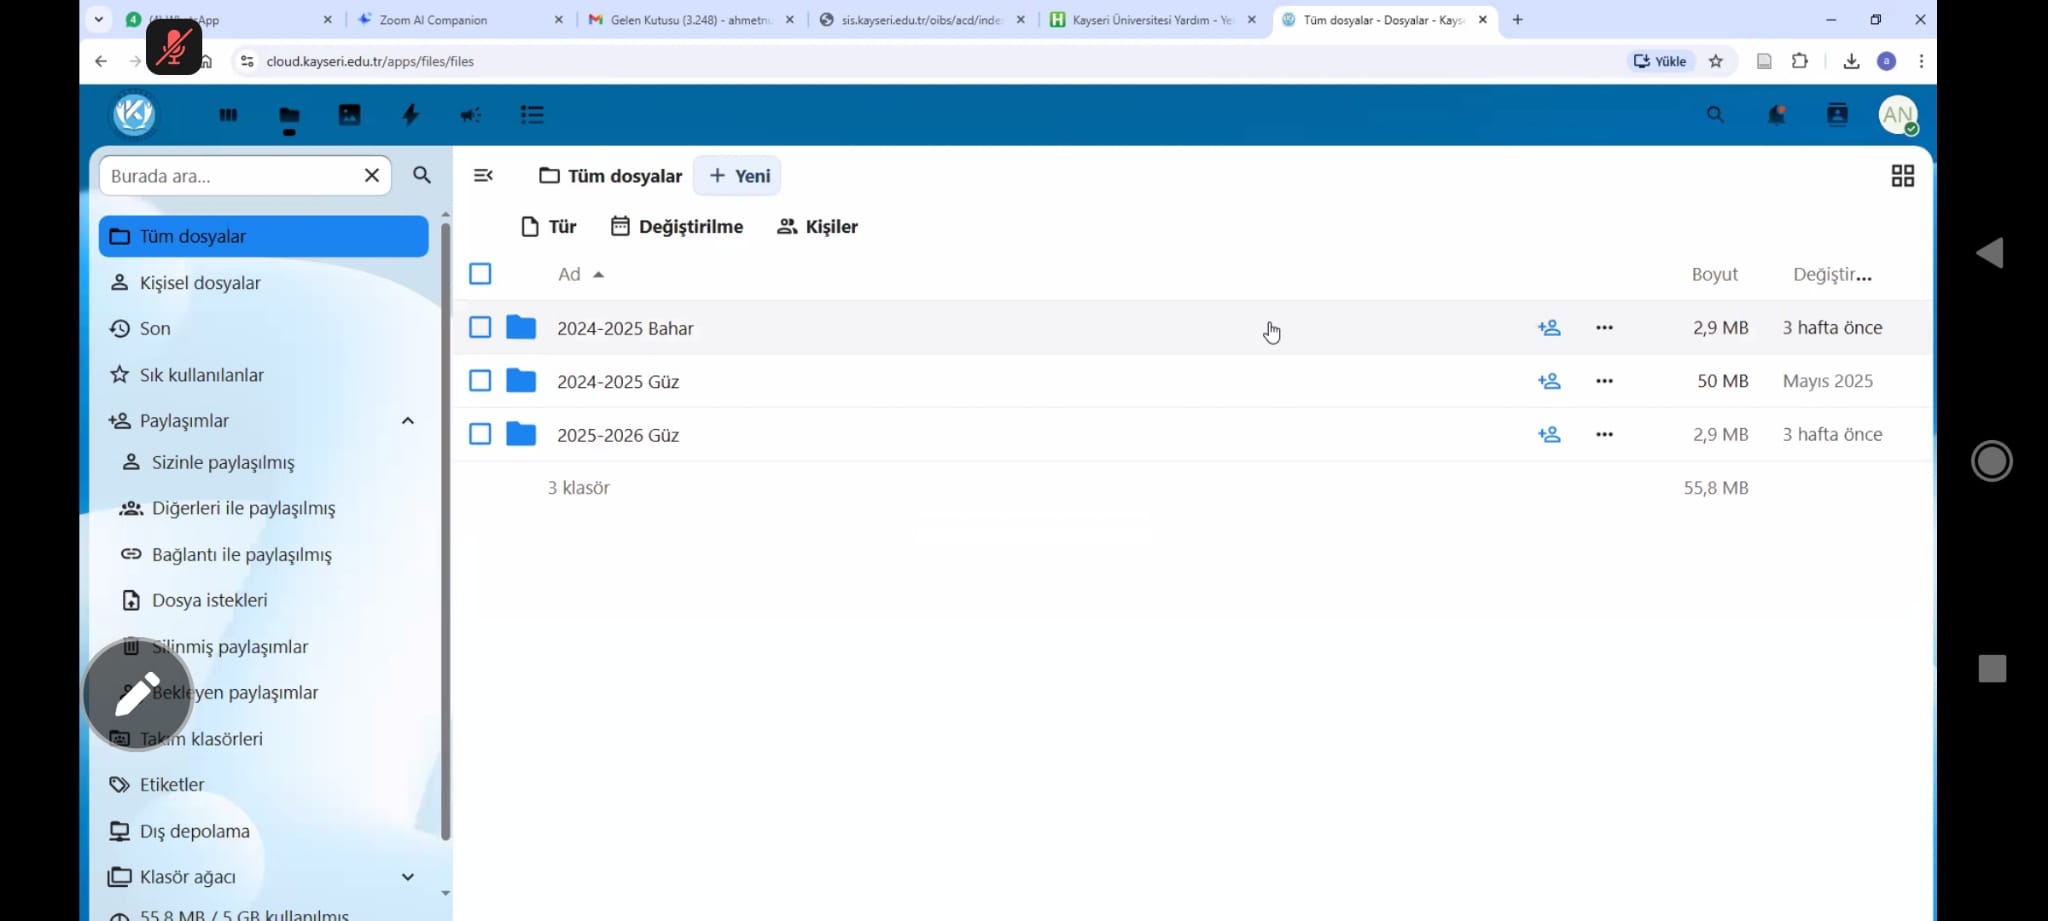The height and width of the screenshot is (921, 2048).
Task: Open the Değiştirilme filter dropdown
Action: [677, 227]
